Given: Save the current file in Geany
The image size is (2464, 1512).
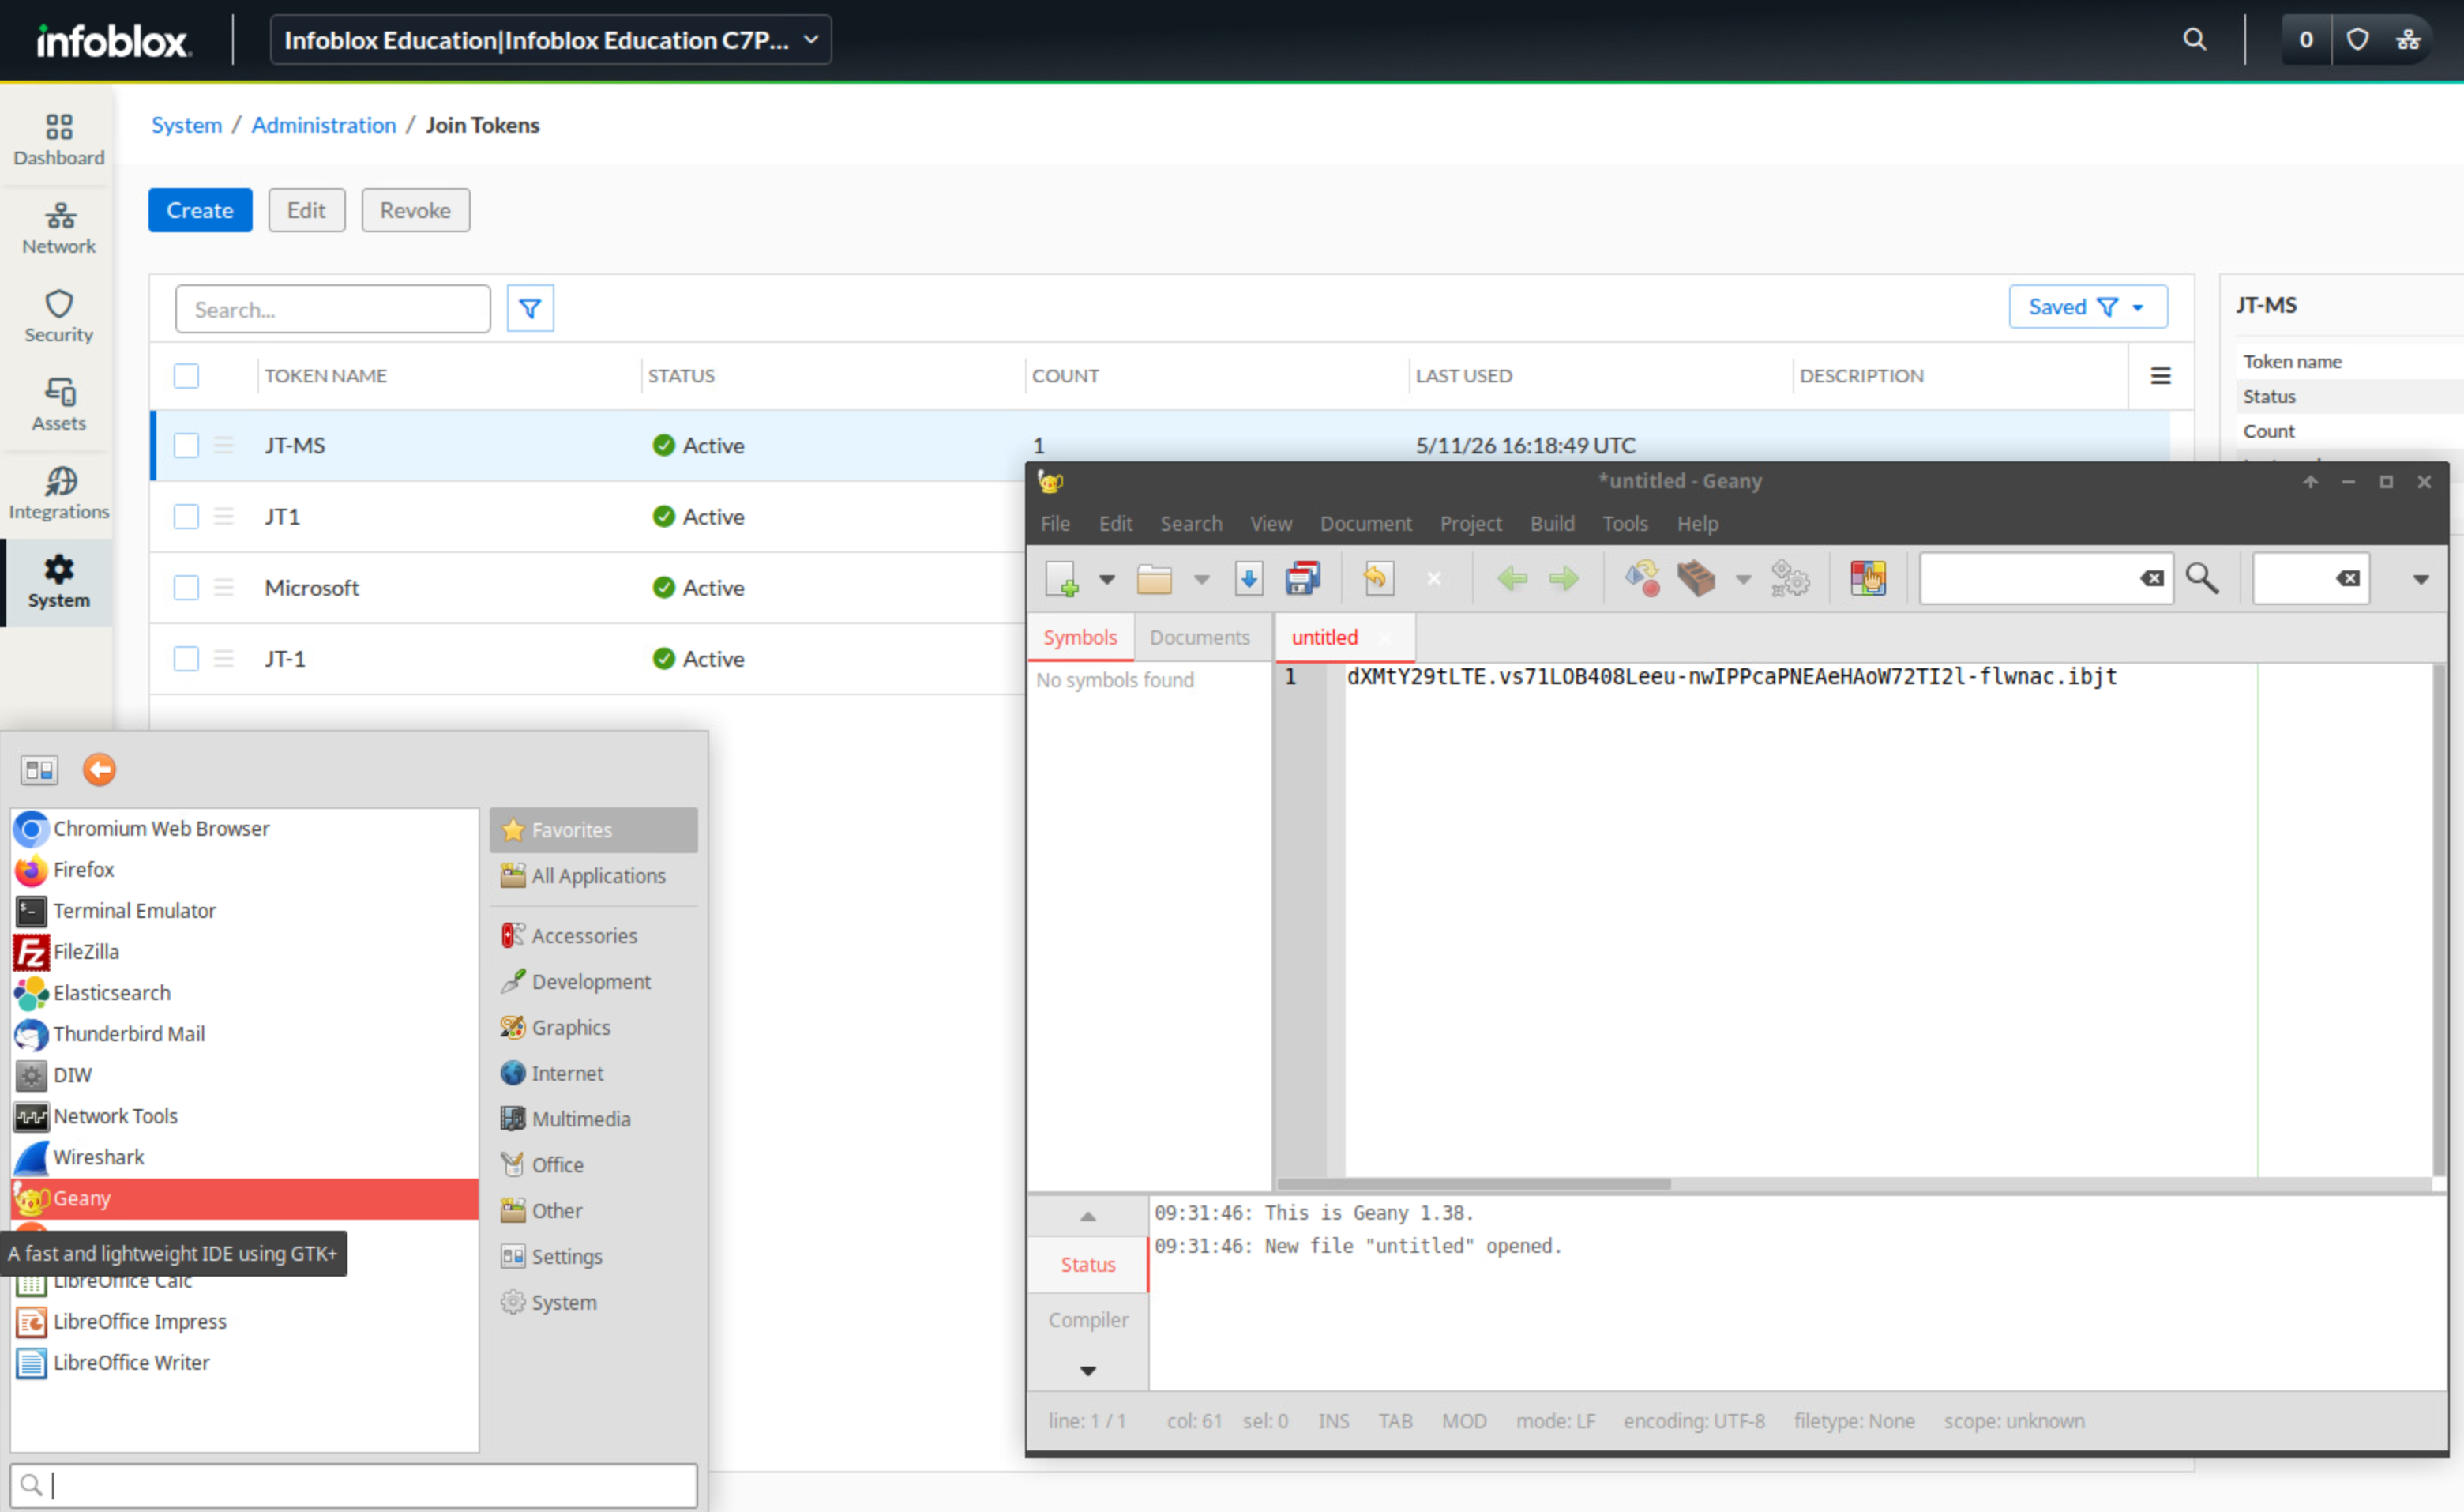Looking at the screenshot, I should click(x=1248, y=578).
